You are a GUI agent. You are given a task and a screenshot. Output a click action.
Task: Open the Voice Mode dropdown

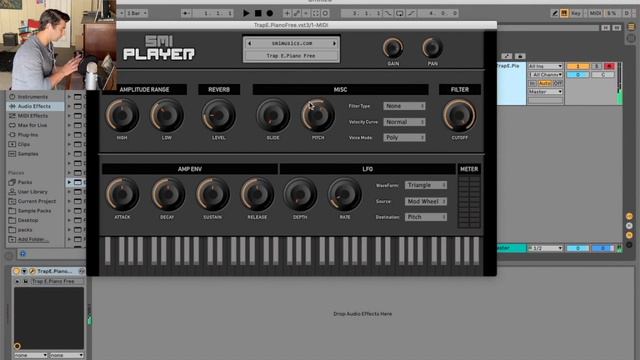coord(404,138)
